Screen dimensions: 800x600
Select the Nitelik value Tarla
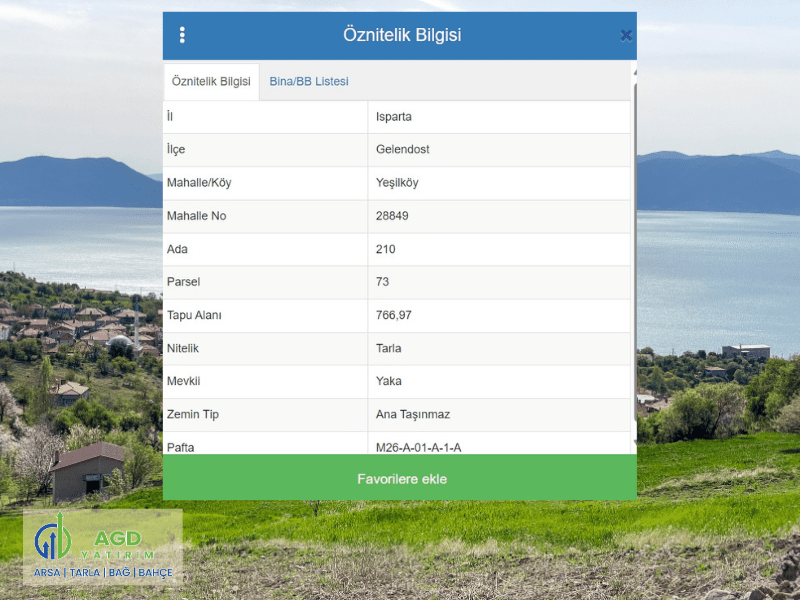point(389,348)
